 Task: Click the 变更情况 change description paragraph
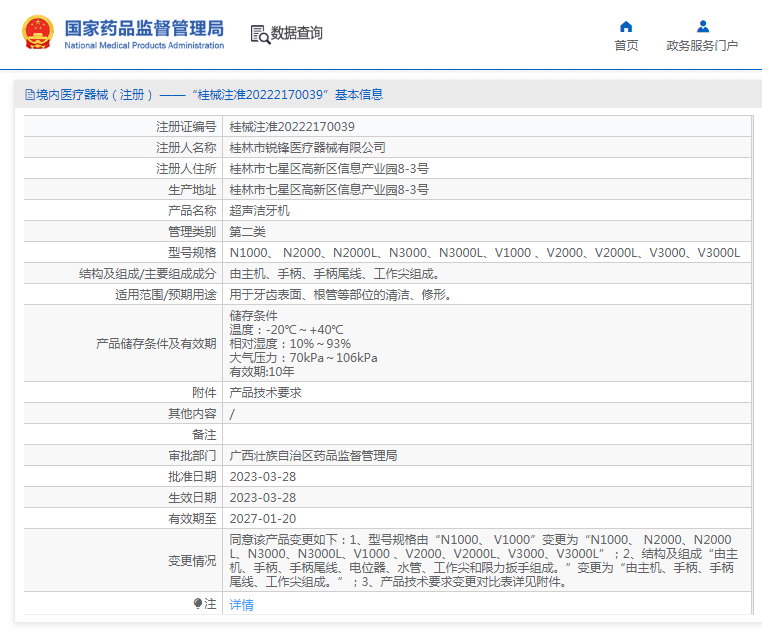pyautogui.click(x=484, y=560)
